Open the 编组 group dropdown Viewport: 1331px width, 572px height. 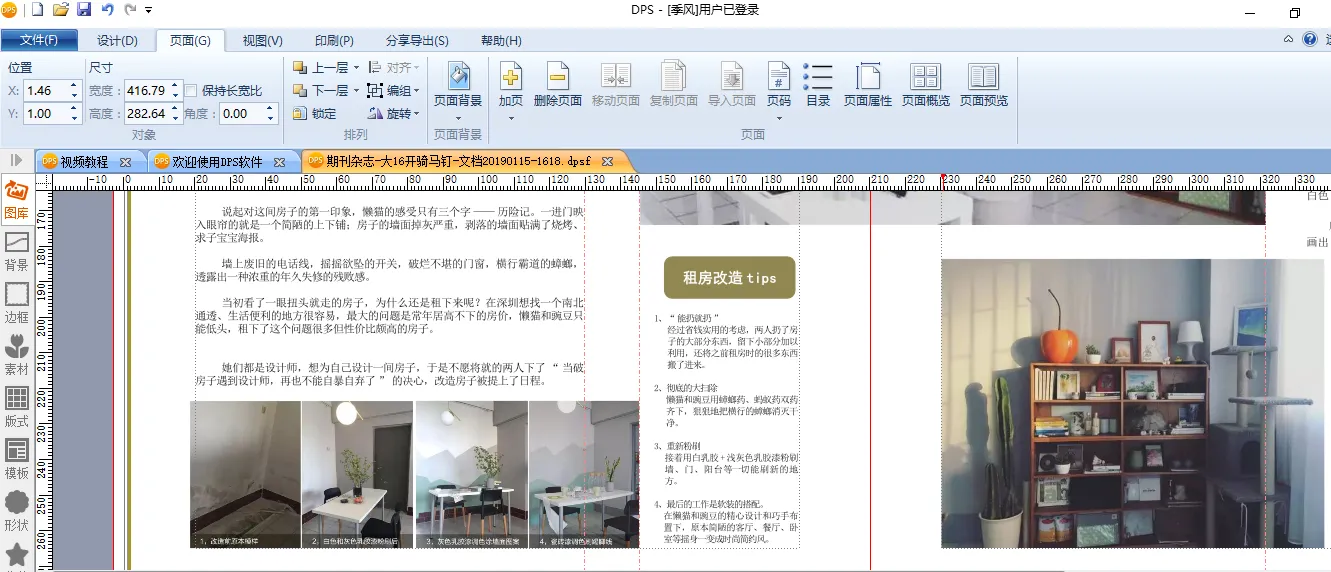click(417, 91)
